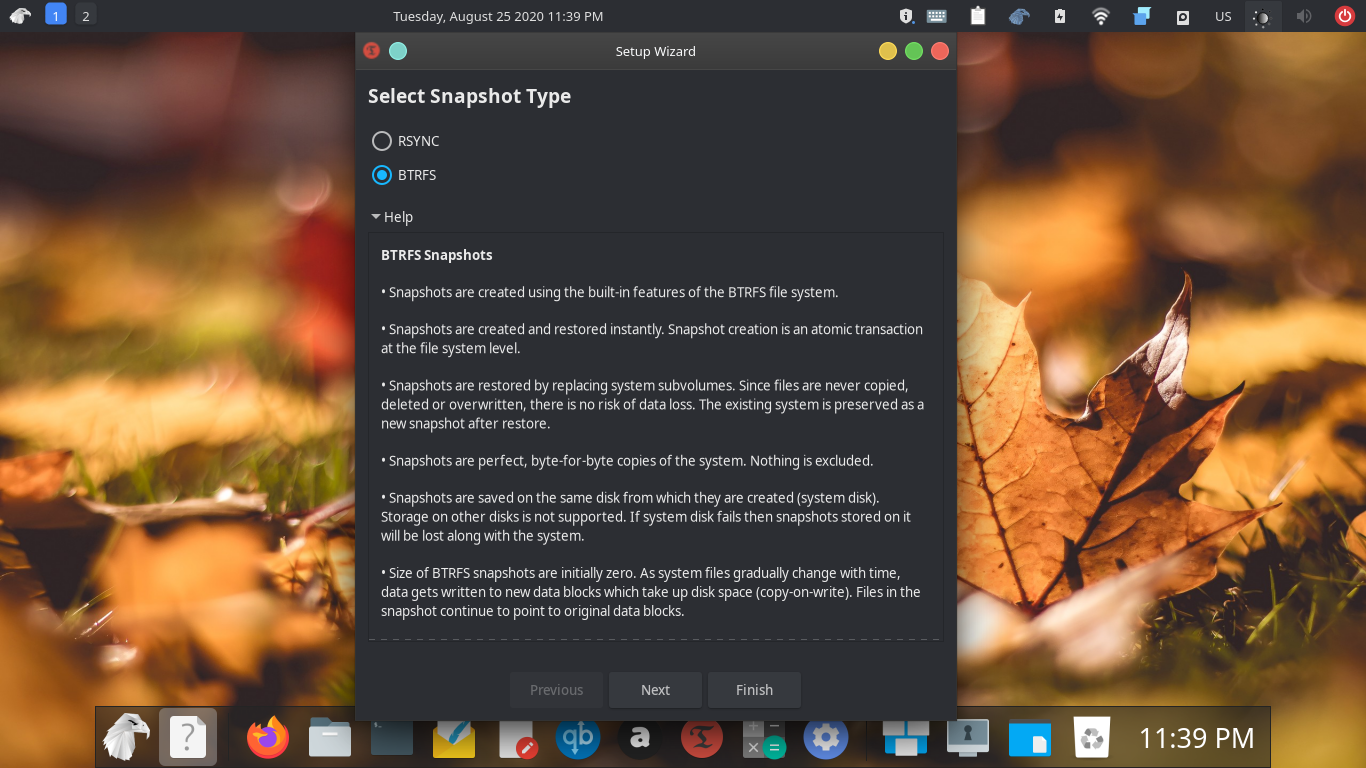The width and height of the screenshot is (1366, 768).
Task: Click the blue window tiles dock icon
Action: tap(906, 739)
